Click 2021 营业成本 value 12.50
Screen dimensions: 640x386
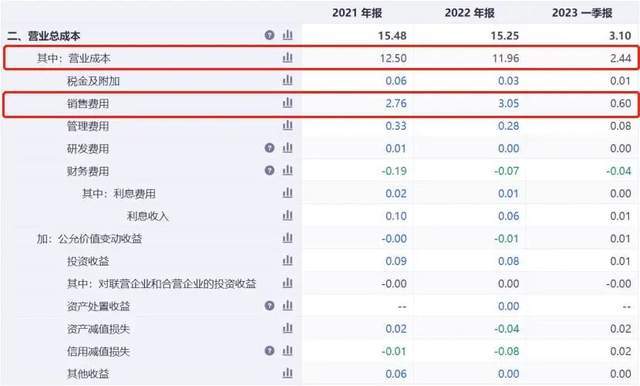point(393,58)
